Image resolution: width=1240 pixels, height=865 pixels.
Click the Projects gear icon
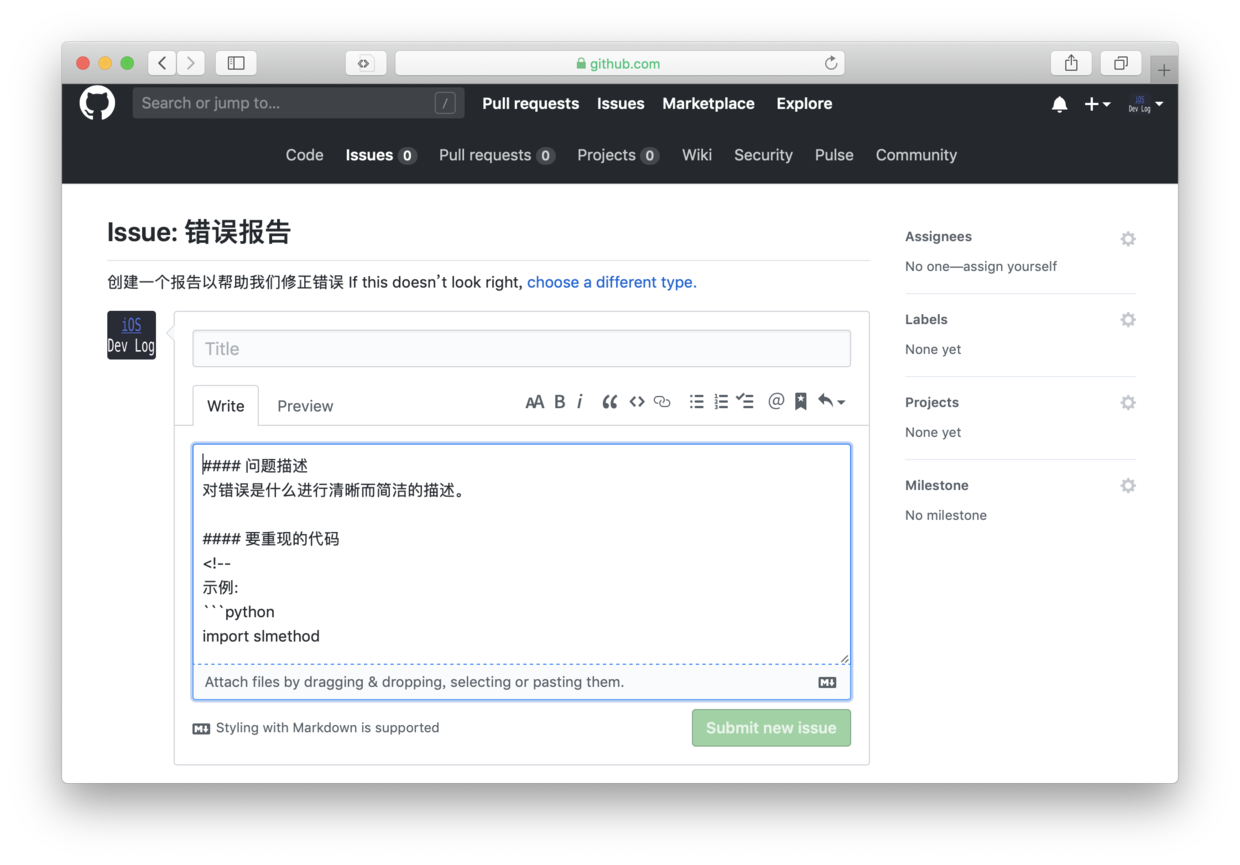(x=1128, y=403)
